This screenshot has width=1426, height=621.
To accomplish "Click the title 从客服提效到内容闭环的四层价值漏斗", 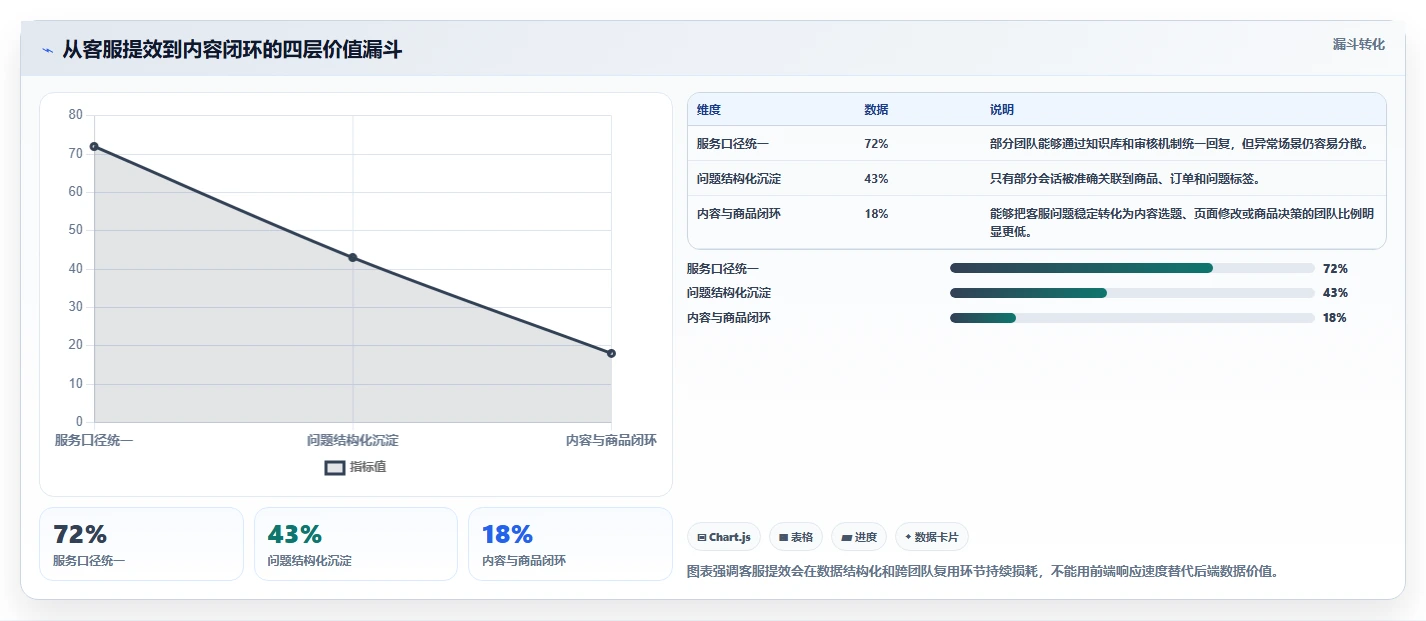I will 232,50.
